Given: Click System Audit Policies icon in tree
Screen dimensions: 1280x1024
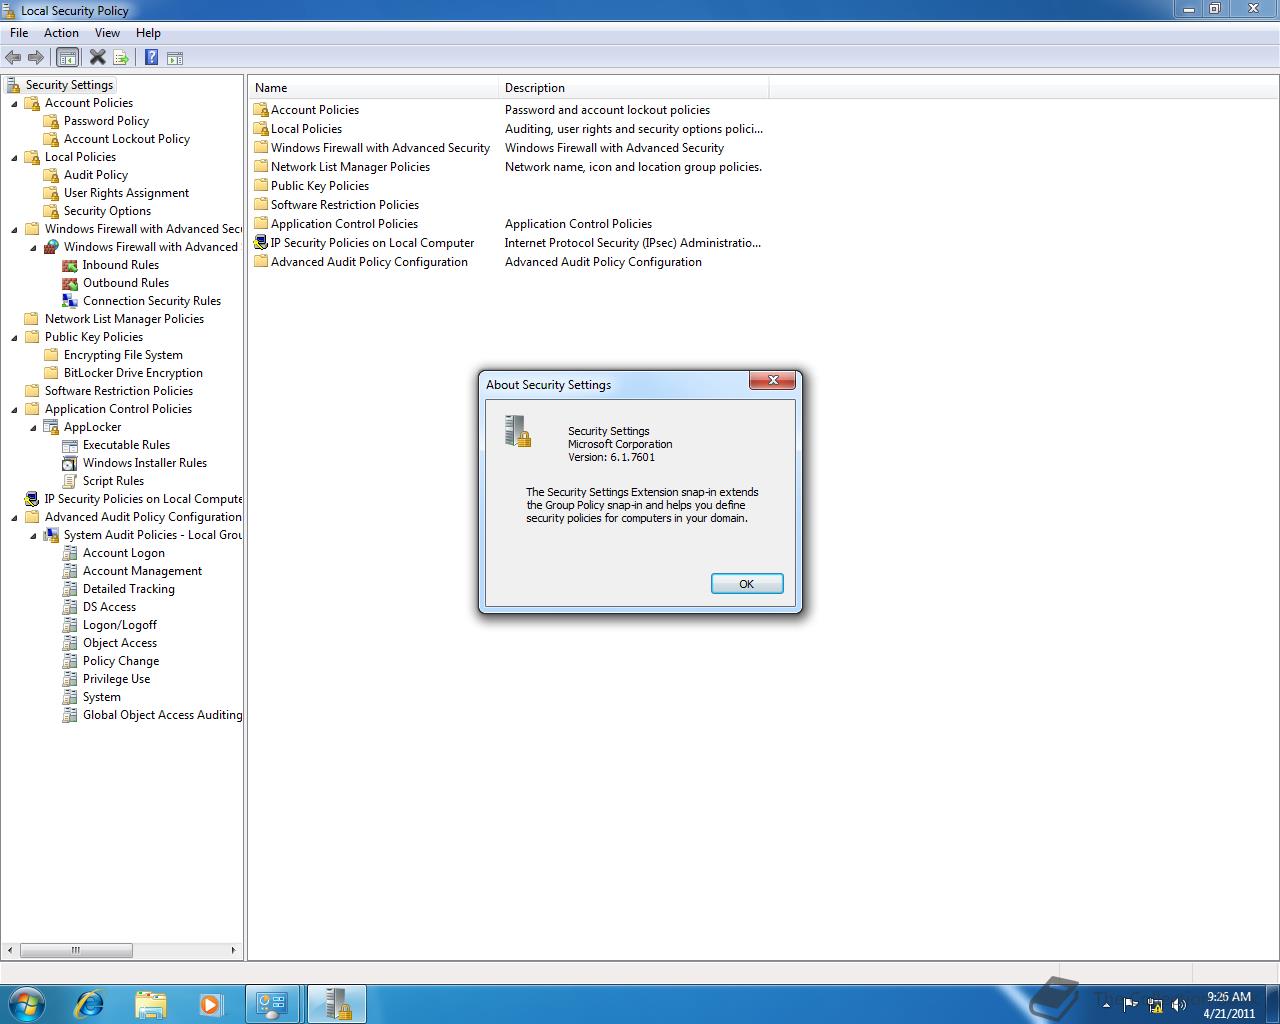Looking at the screenshot, I should (51, 535).
